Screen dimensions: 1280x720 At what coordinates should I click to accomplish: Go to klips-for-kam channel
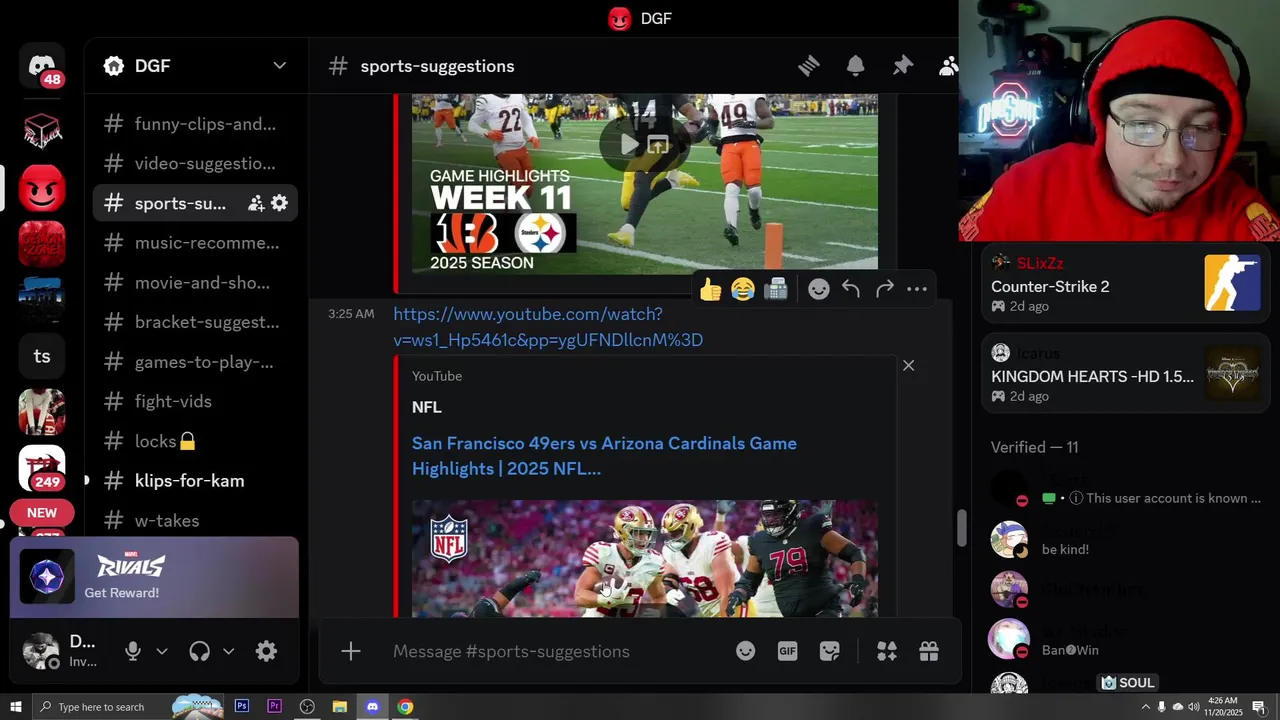195,481
